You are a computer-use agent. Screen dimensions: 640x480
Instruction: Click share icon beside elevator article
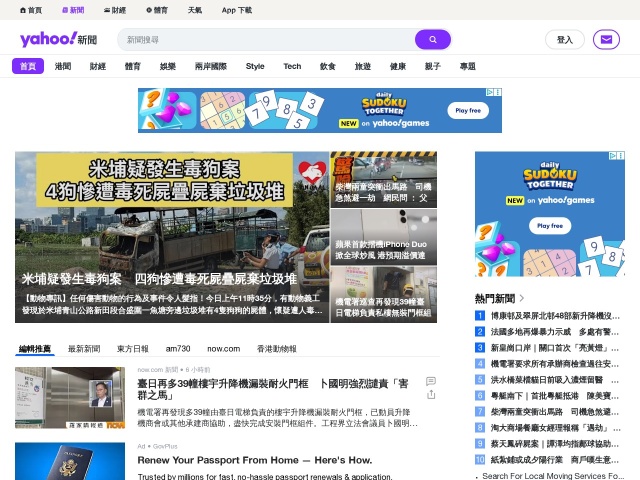pyautogui.click(x=431, y=395)
